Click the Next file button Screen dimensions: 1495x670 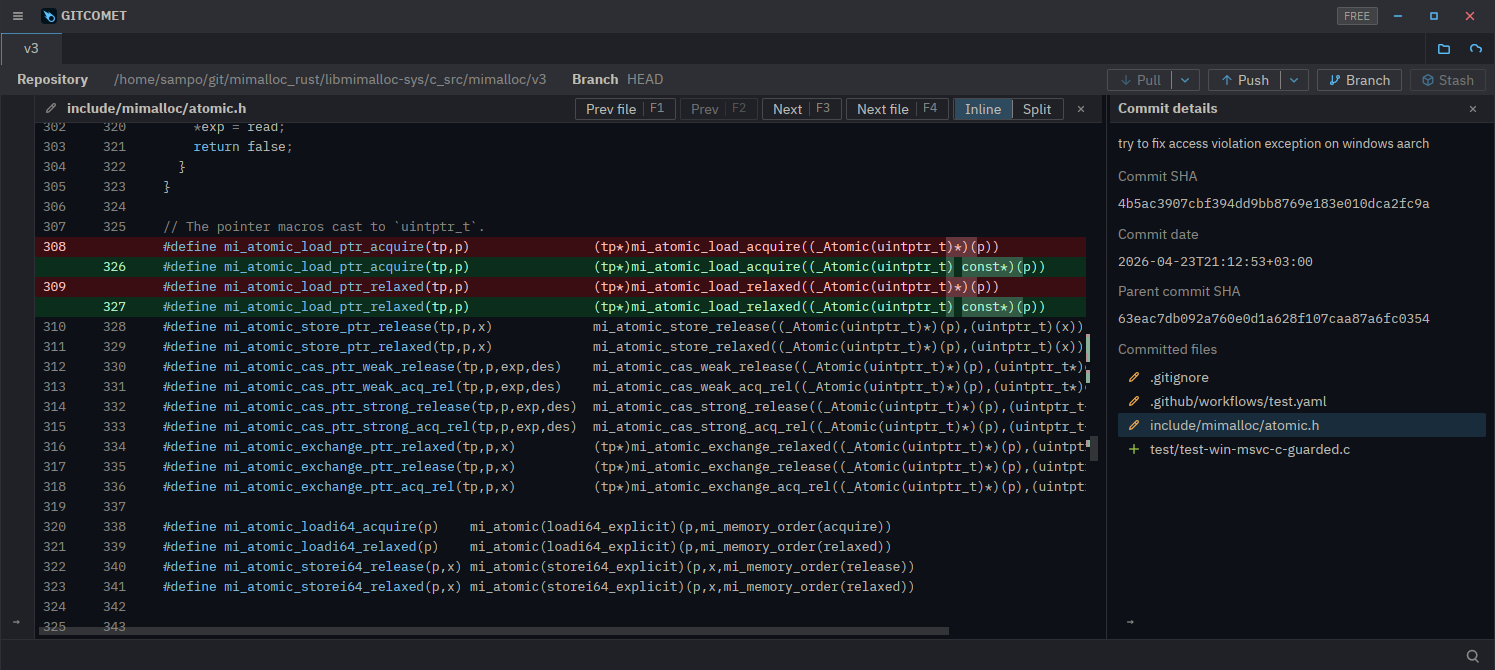click(883, 109)
